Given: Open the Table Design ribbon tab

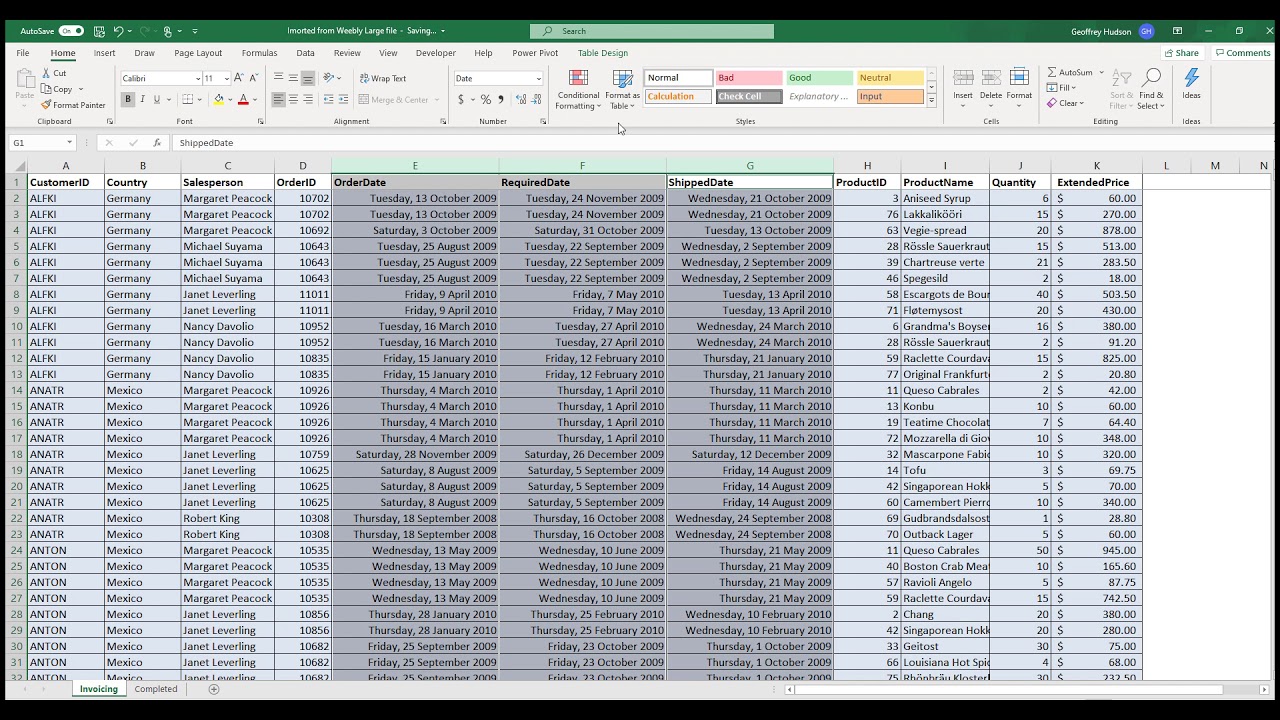Looking at the screenshot, I should 603,53.
